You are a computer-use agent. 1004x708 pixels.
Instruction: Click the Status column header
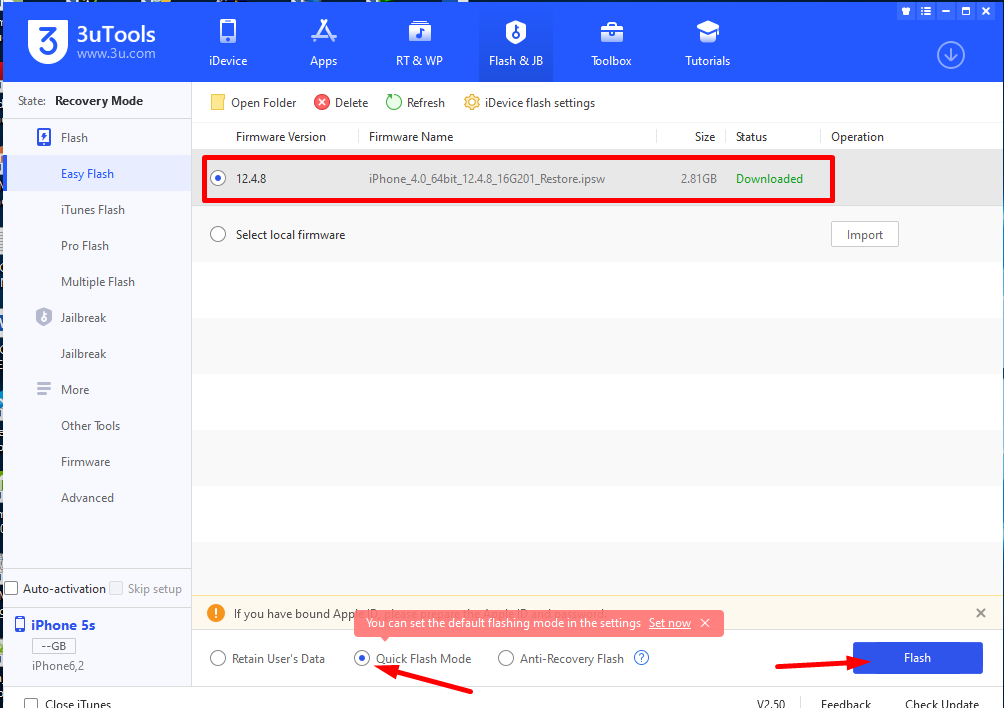pos(751,137)
